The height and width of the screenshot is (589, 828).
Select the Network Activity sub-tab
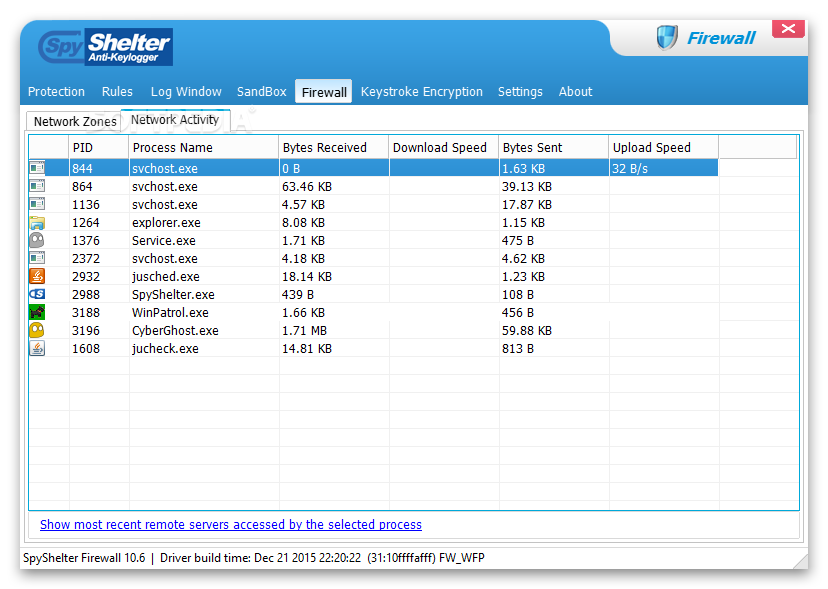click(x=175, y=120)
